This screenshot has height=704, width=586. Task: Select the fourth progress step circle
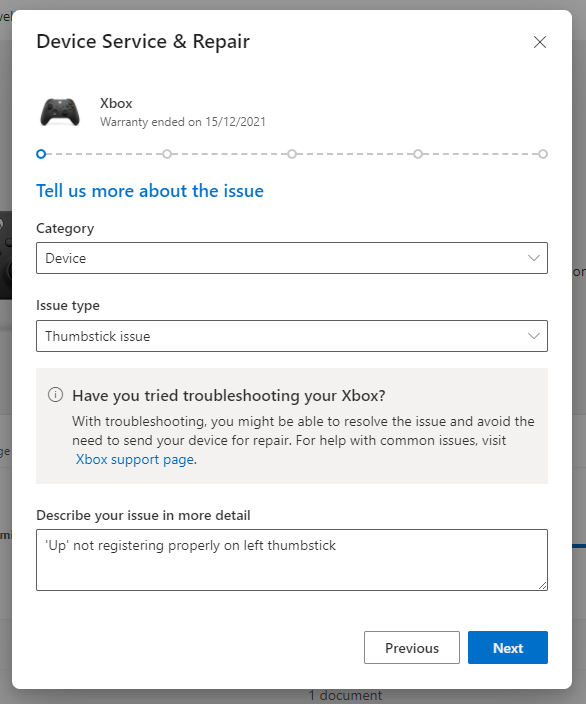418,154
